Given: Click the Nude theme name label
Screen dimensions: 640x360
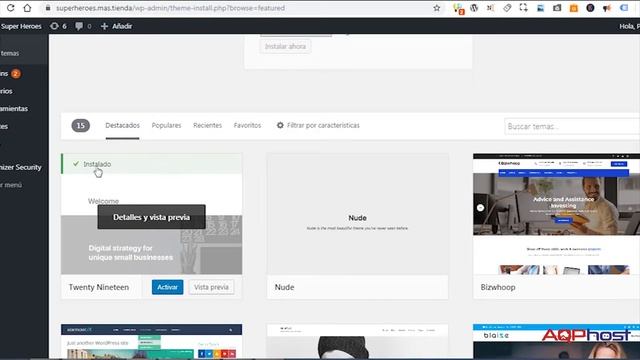Looking at the screenshot, I should click(x=284, y=287).
